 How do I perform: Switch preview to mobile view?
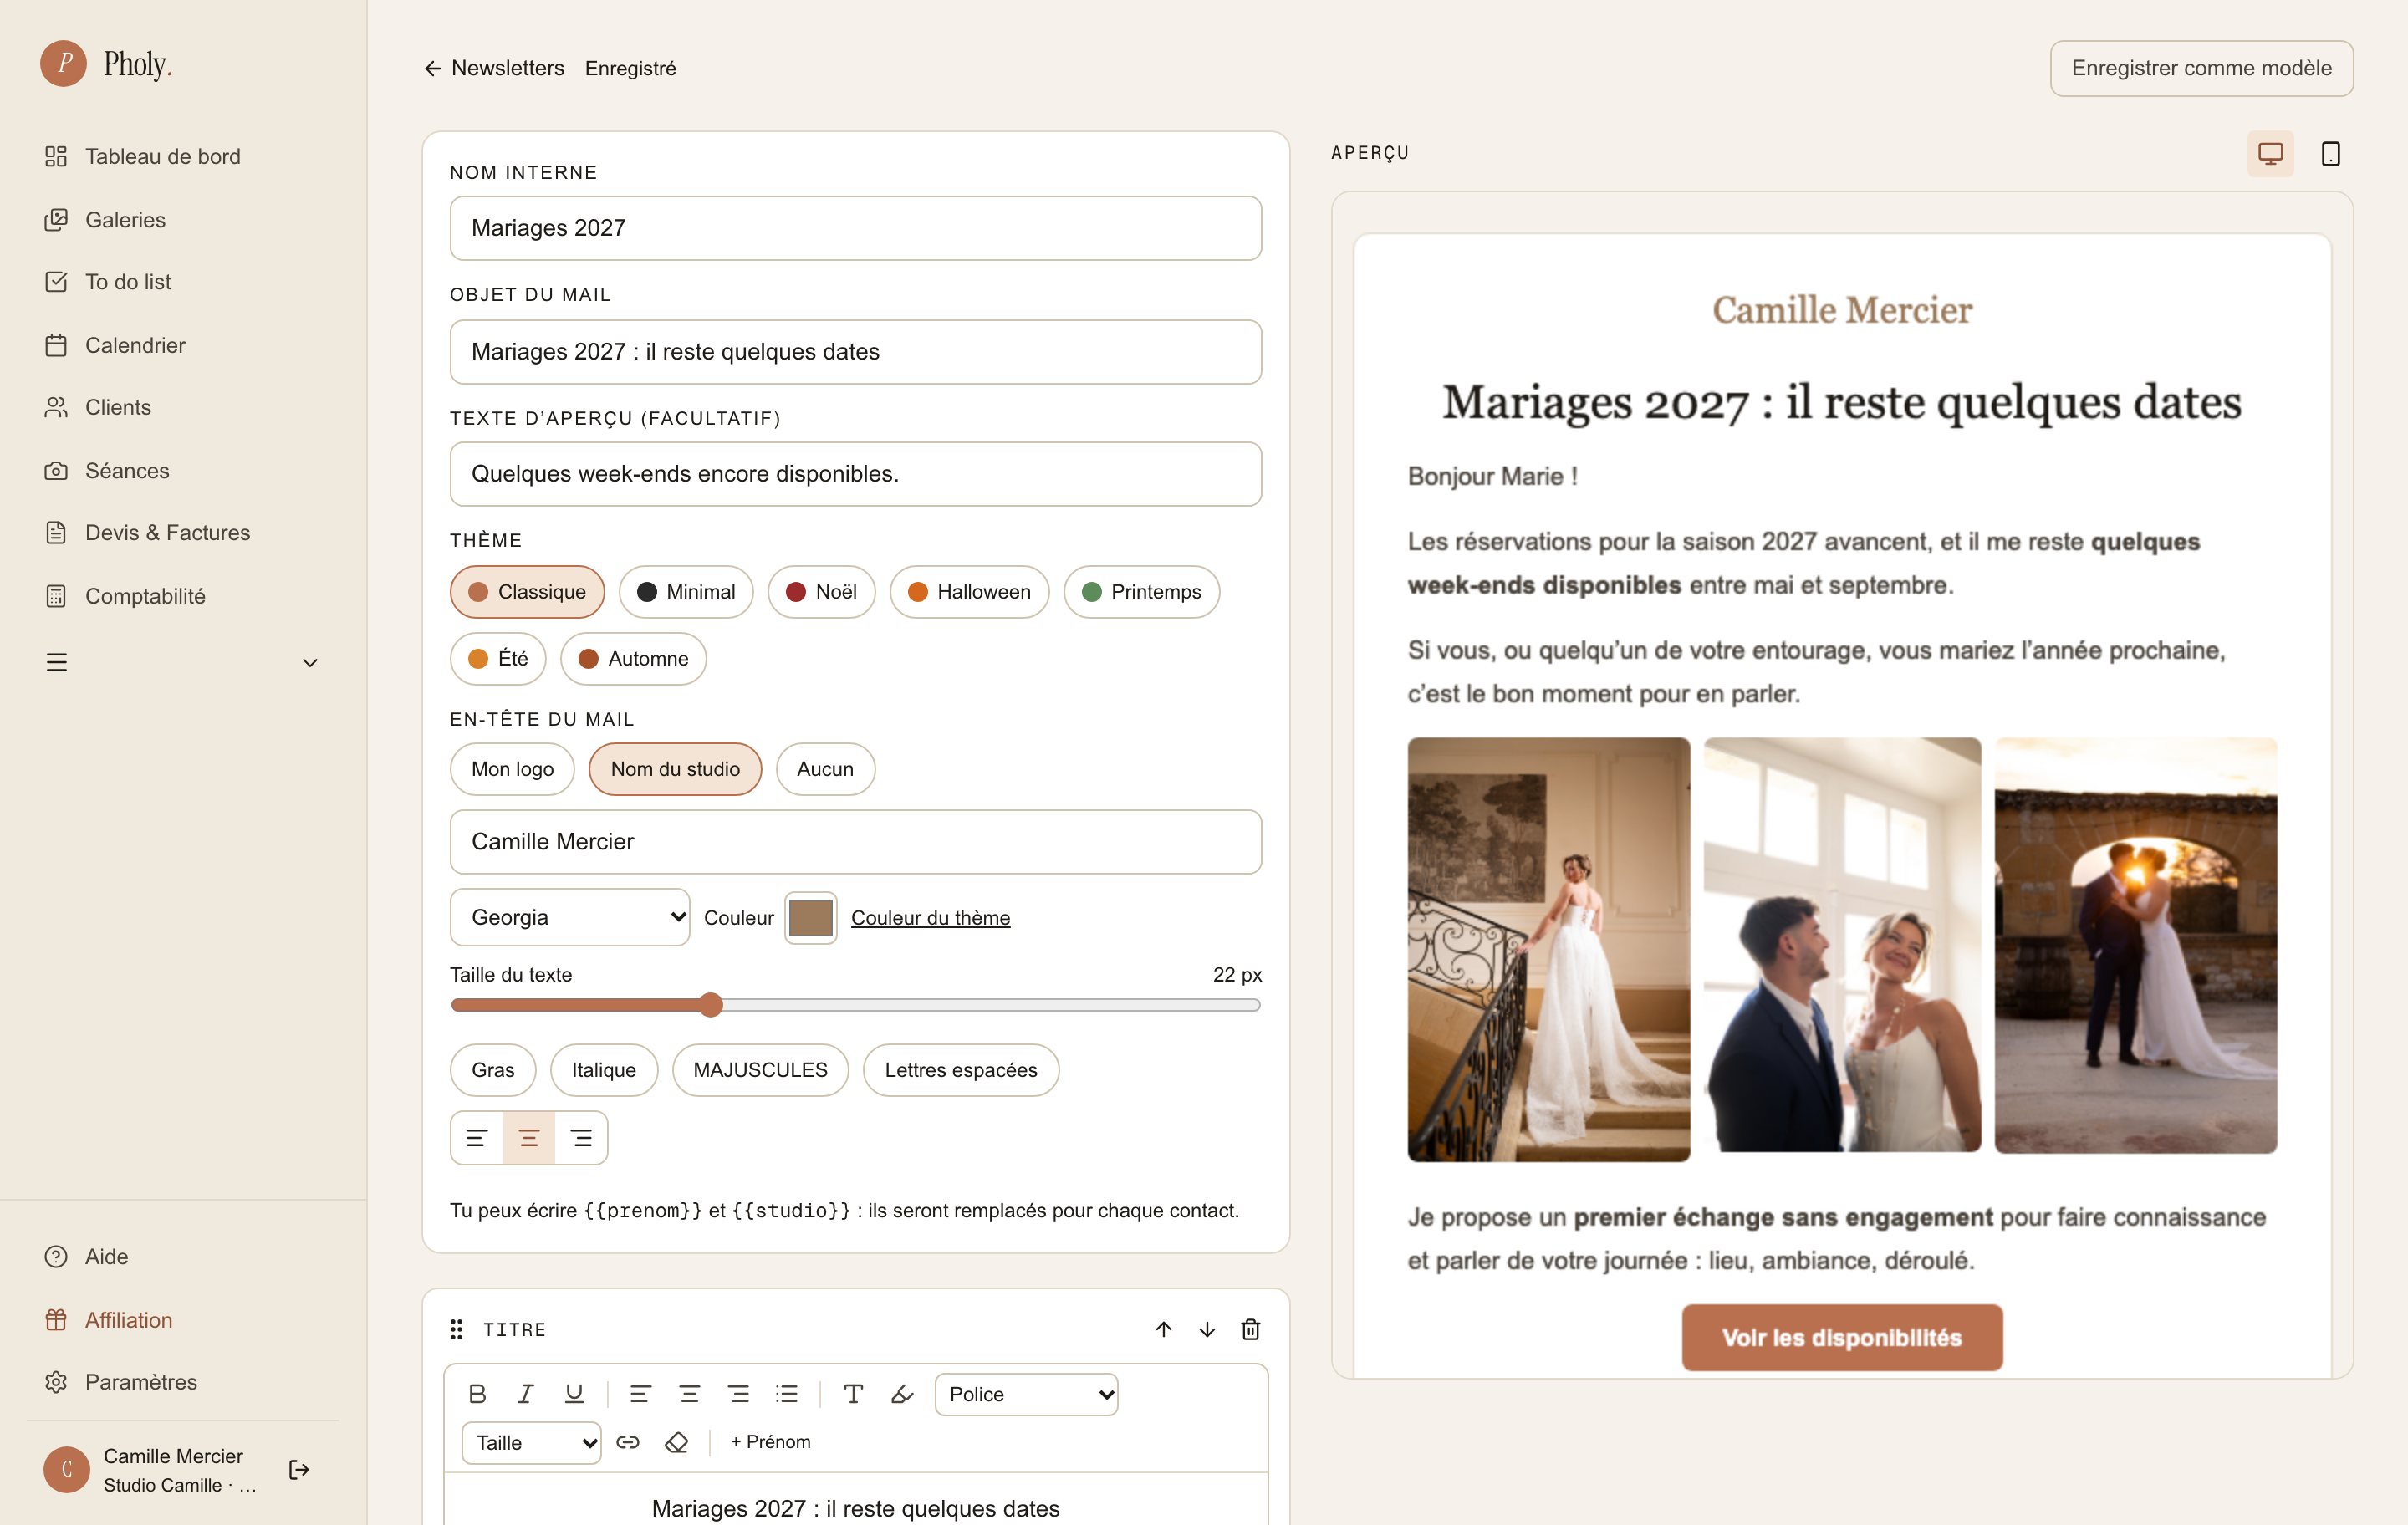tap(2330, 154)
